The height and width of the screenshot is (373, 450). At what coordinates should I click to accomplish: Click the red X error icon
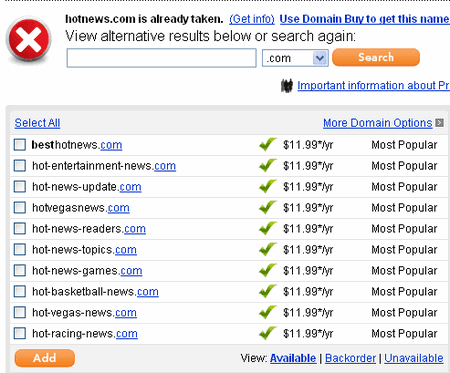click(29, 40)
